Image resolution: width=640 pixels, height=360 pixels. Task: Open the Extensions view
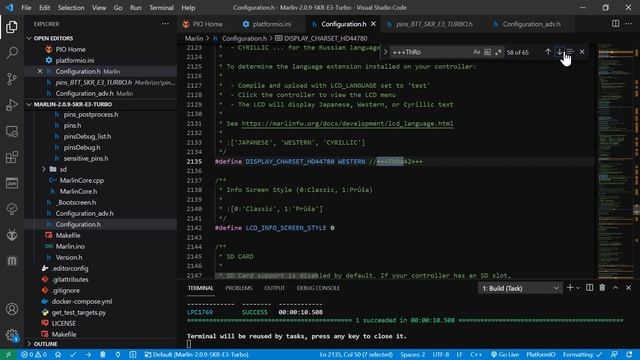[12, 157]
